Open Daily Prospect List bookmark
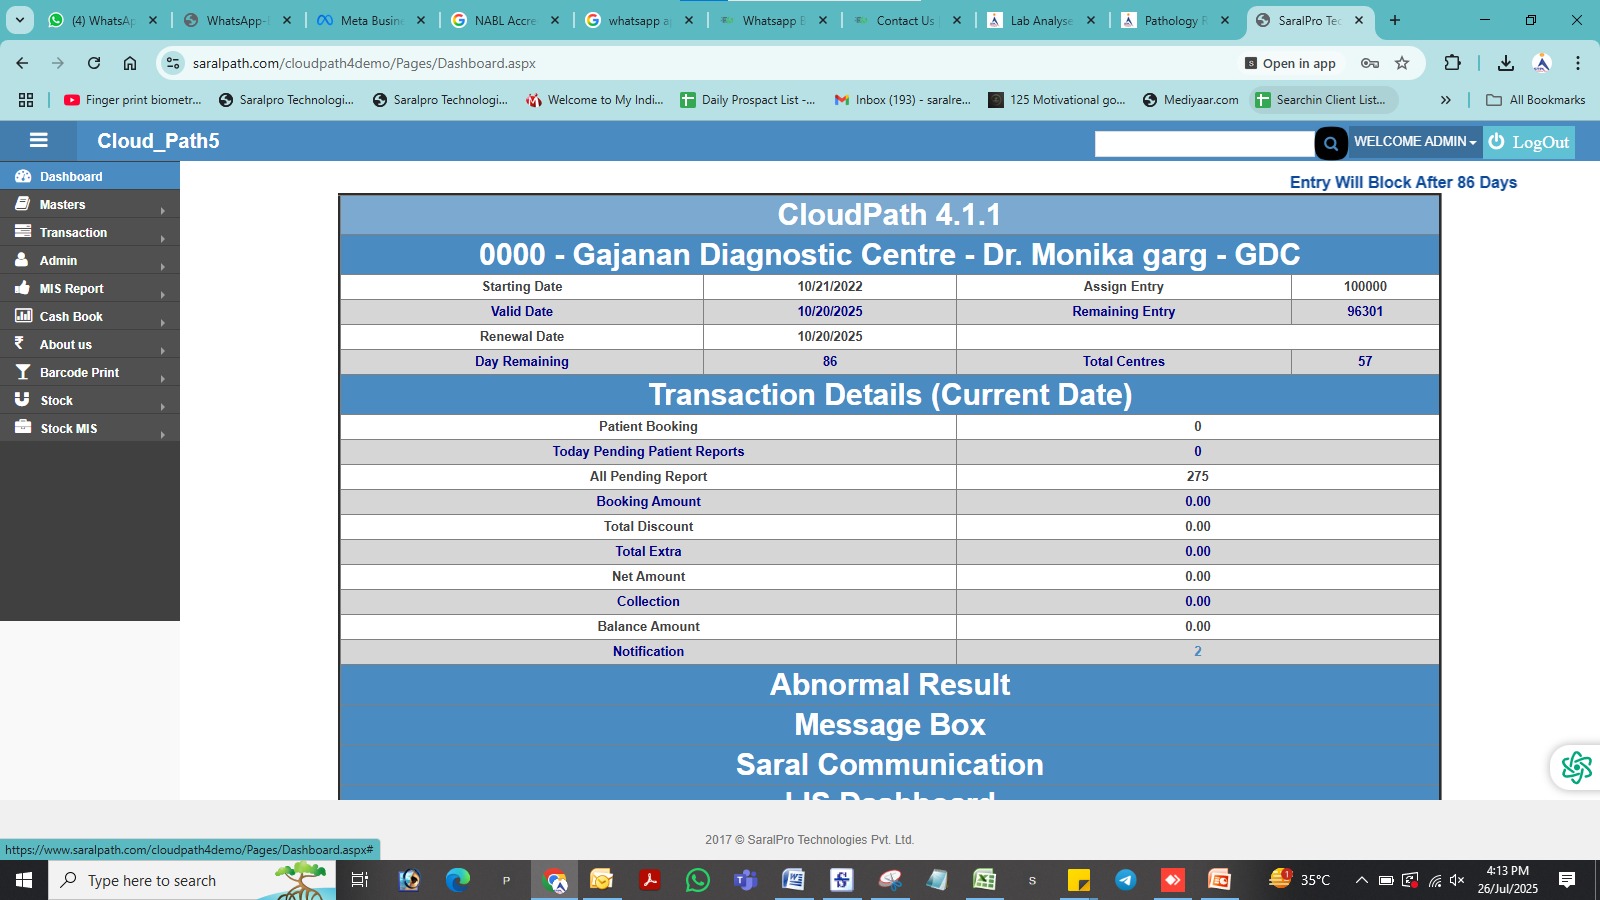This screenshot has height=900, width=1600. [x=748, y=100]
